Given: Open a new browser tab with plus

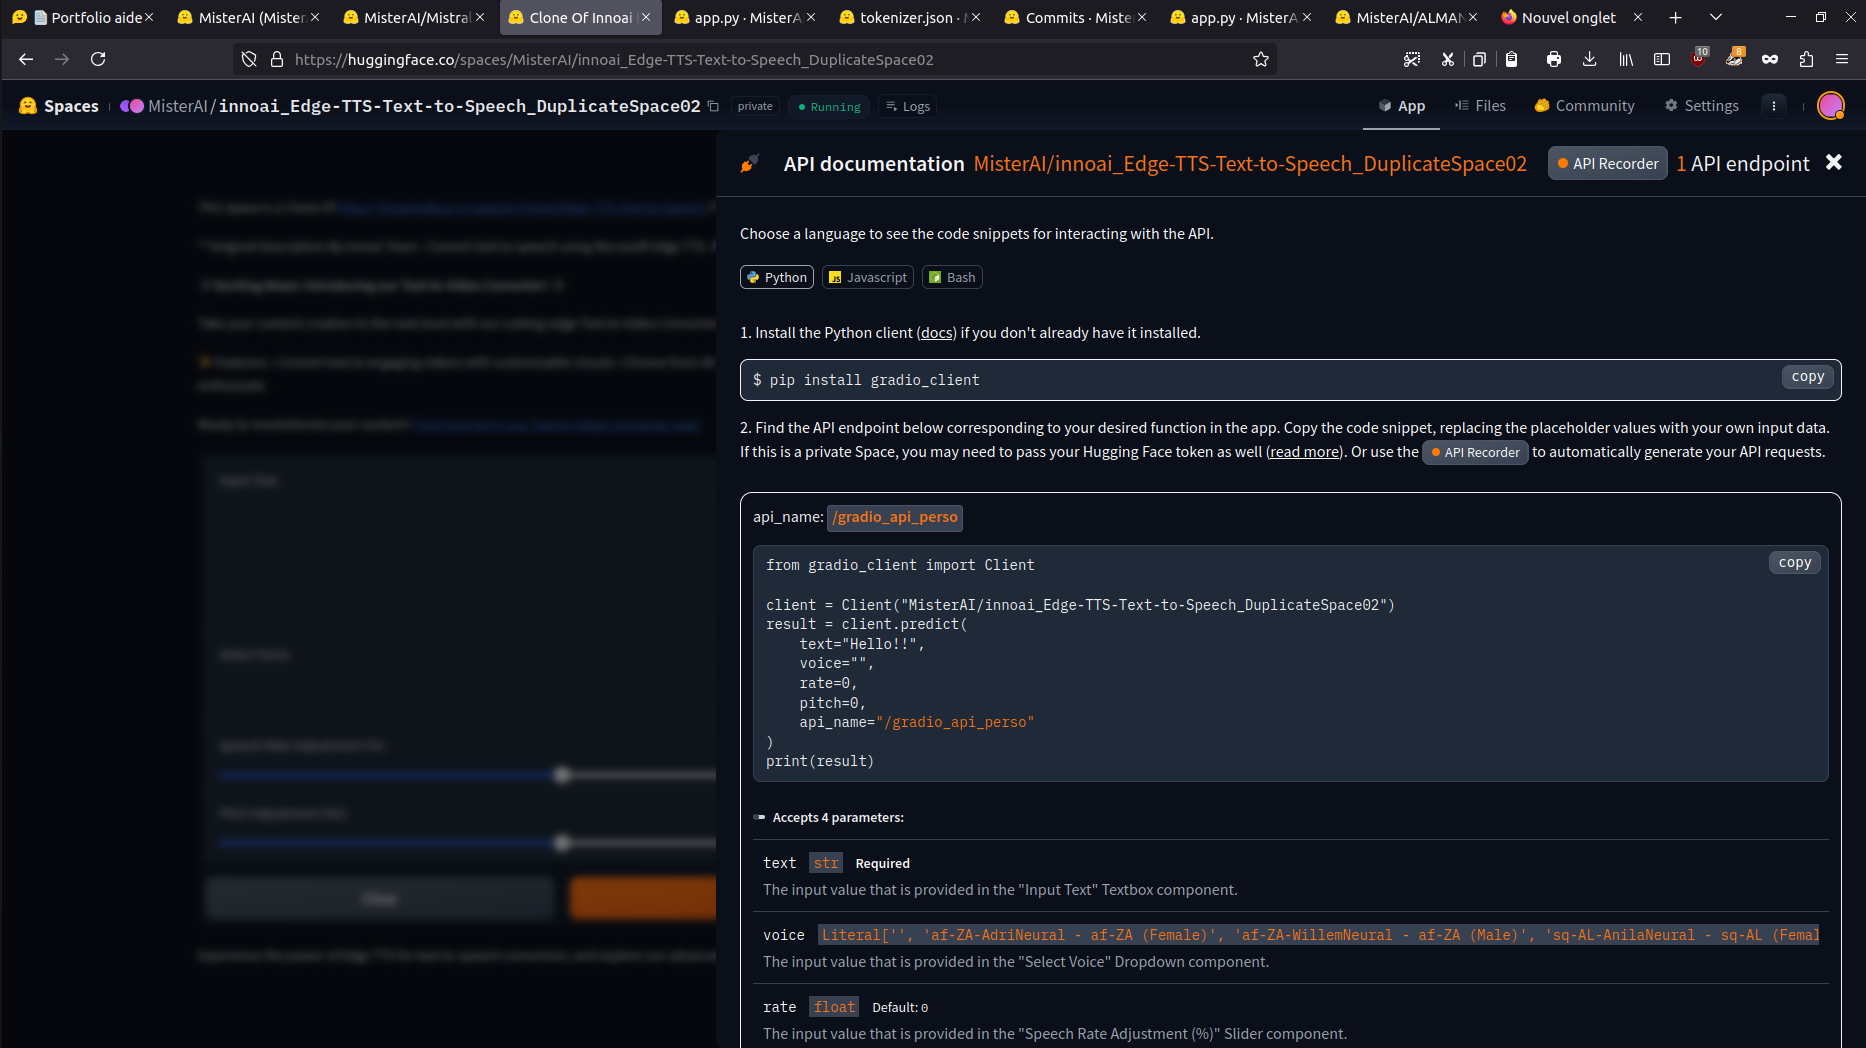Looking at the screenshot, I should [x=1676, y=17].
